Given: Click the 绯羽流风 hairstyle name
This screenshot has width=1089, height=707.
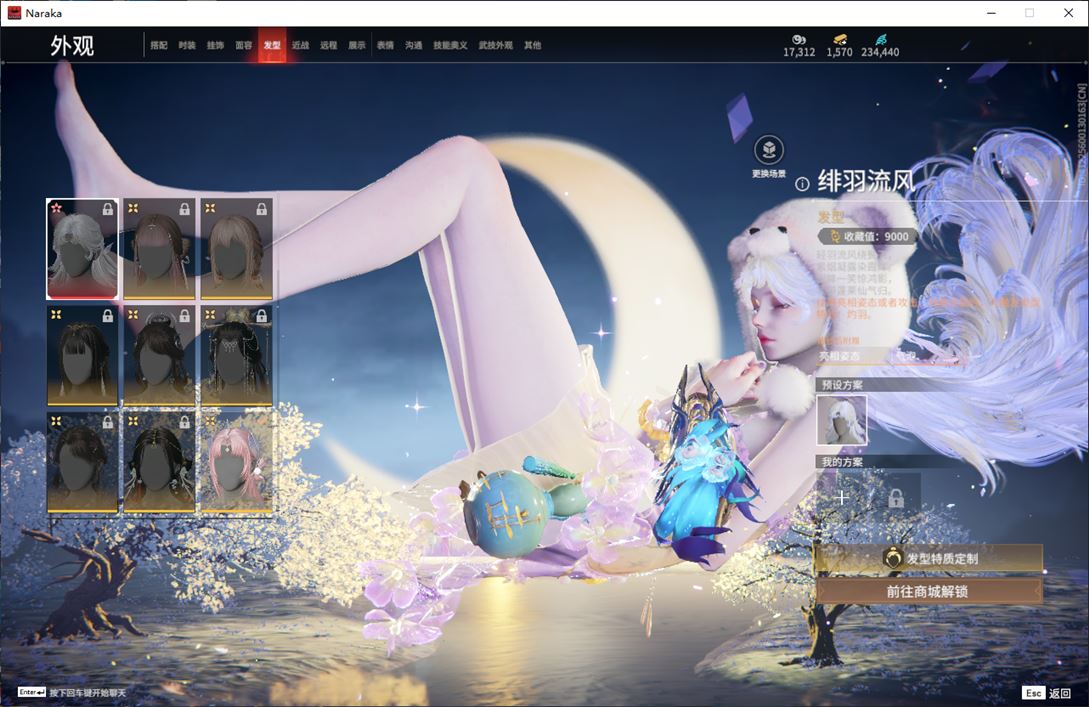Looking at the screenshot, I should pos(866,181).
